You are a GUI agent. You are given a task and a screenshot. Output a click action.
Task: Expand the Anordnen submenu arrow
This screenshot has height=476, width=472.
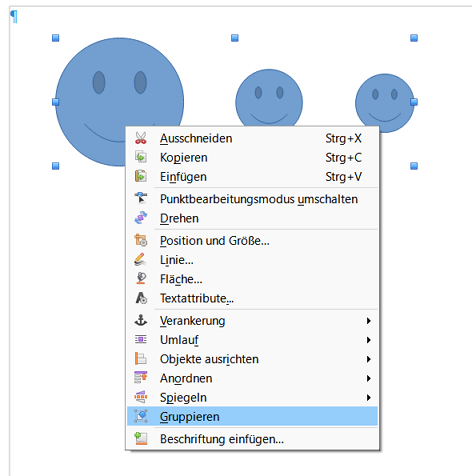368,378
